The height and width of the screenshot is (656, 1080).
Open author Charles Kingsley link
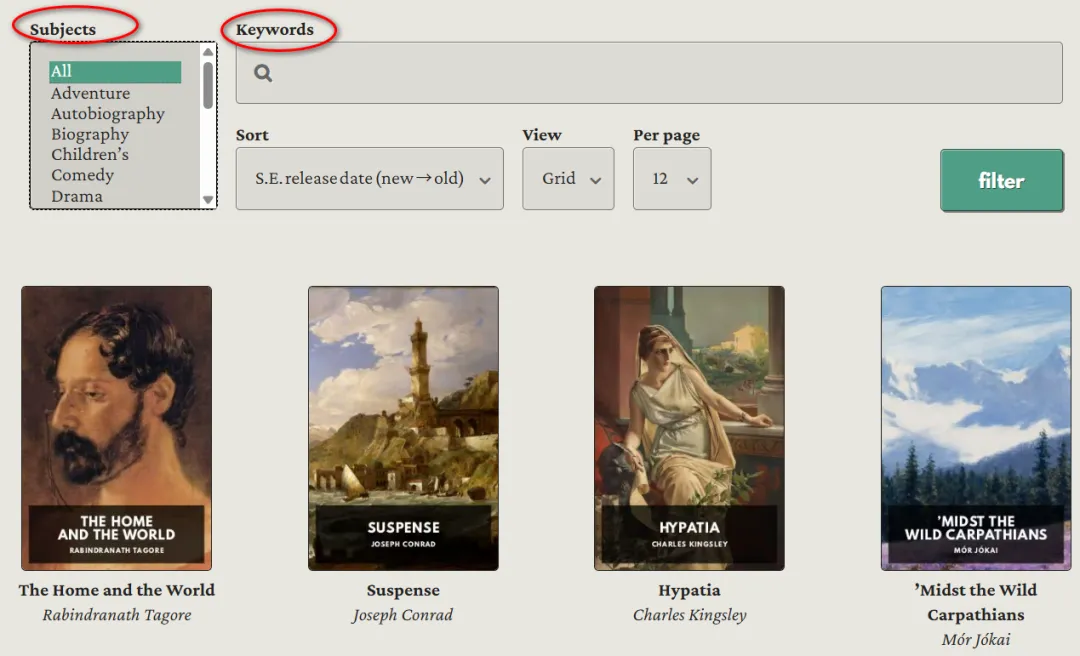pyautogui.click(x=689, y=615)
